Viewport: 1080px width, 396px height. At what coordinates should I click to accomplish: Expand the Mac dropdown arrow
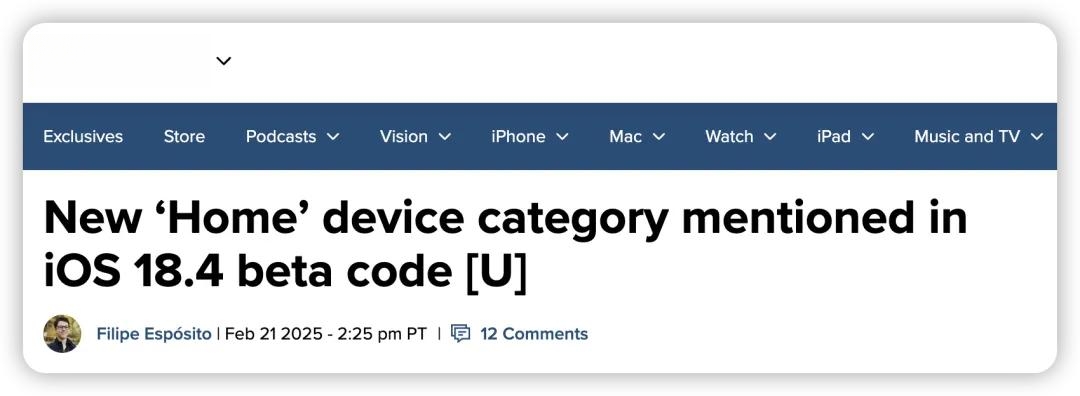[658, 136]
